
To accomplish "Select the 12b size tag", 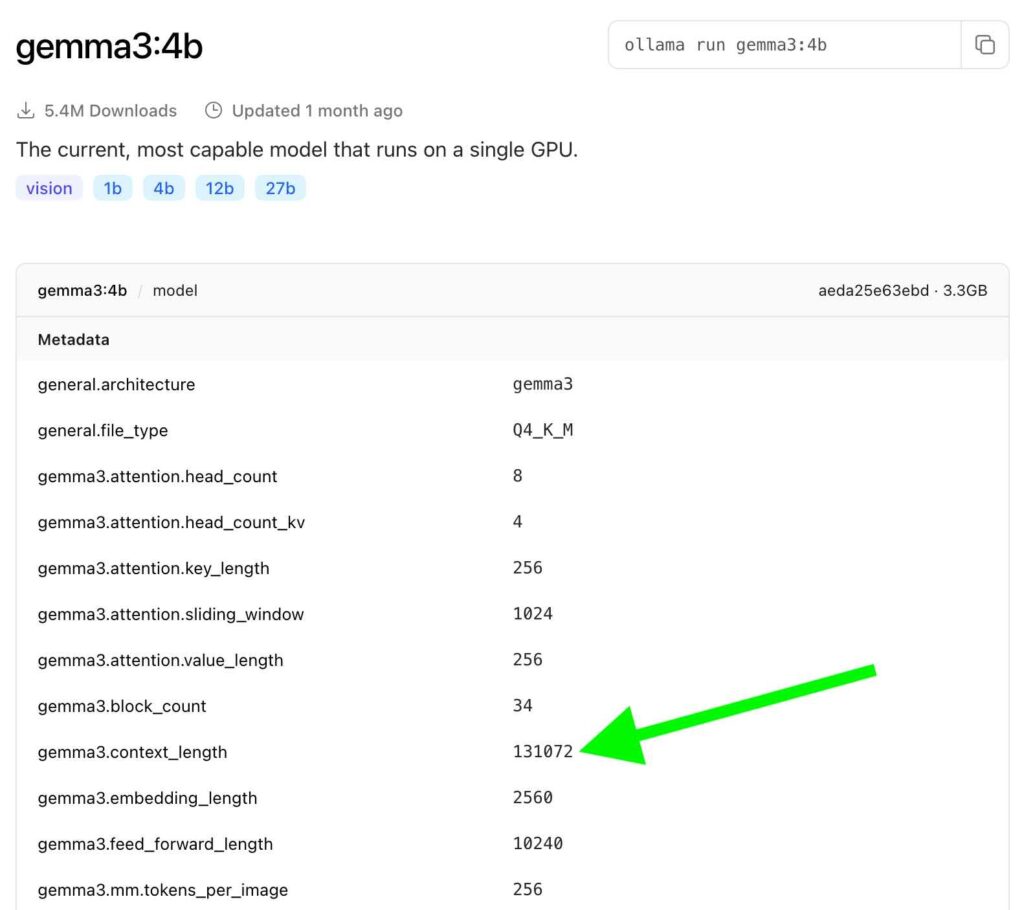I will [x=219, y=188].
